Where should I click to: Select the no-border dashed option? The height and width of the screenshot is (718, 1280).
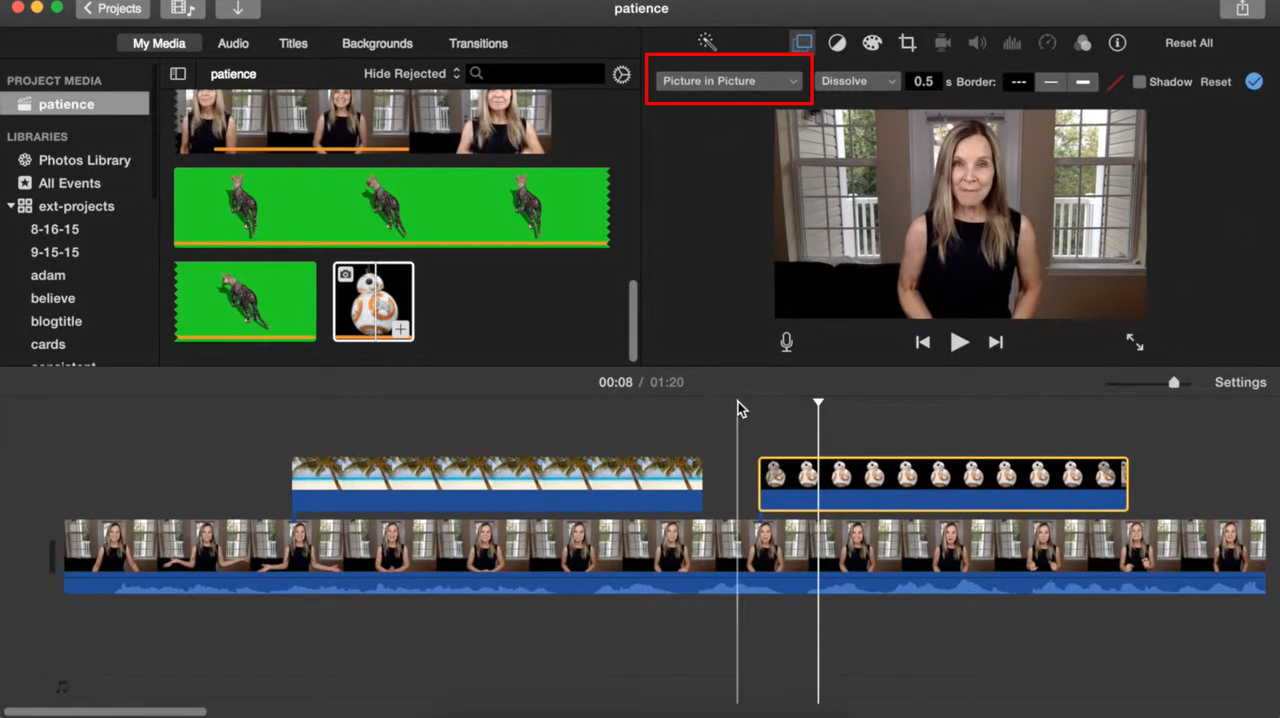[x=1018, y=82]
